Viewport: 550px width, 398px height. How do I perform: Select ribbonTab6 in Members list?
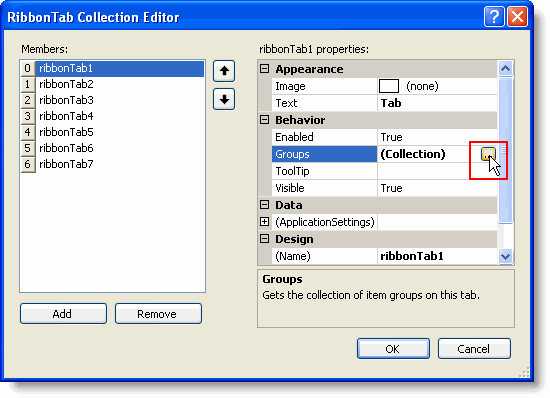coord(120,148)
